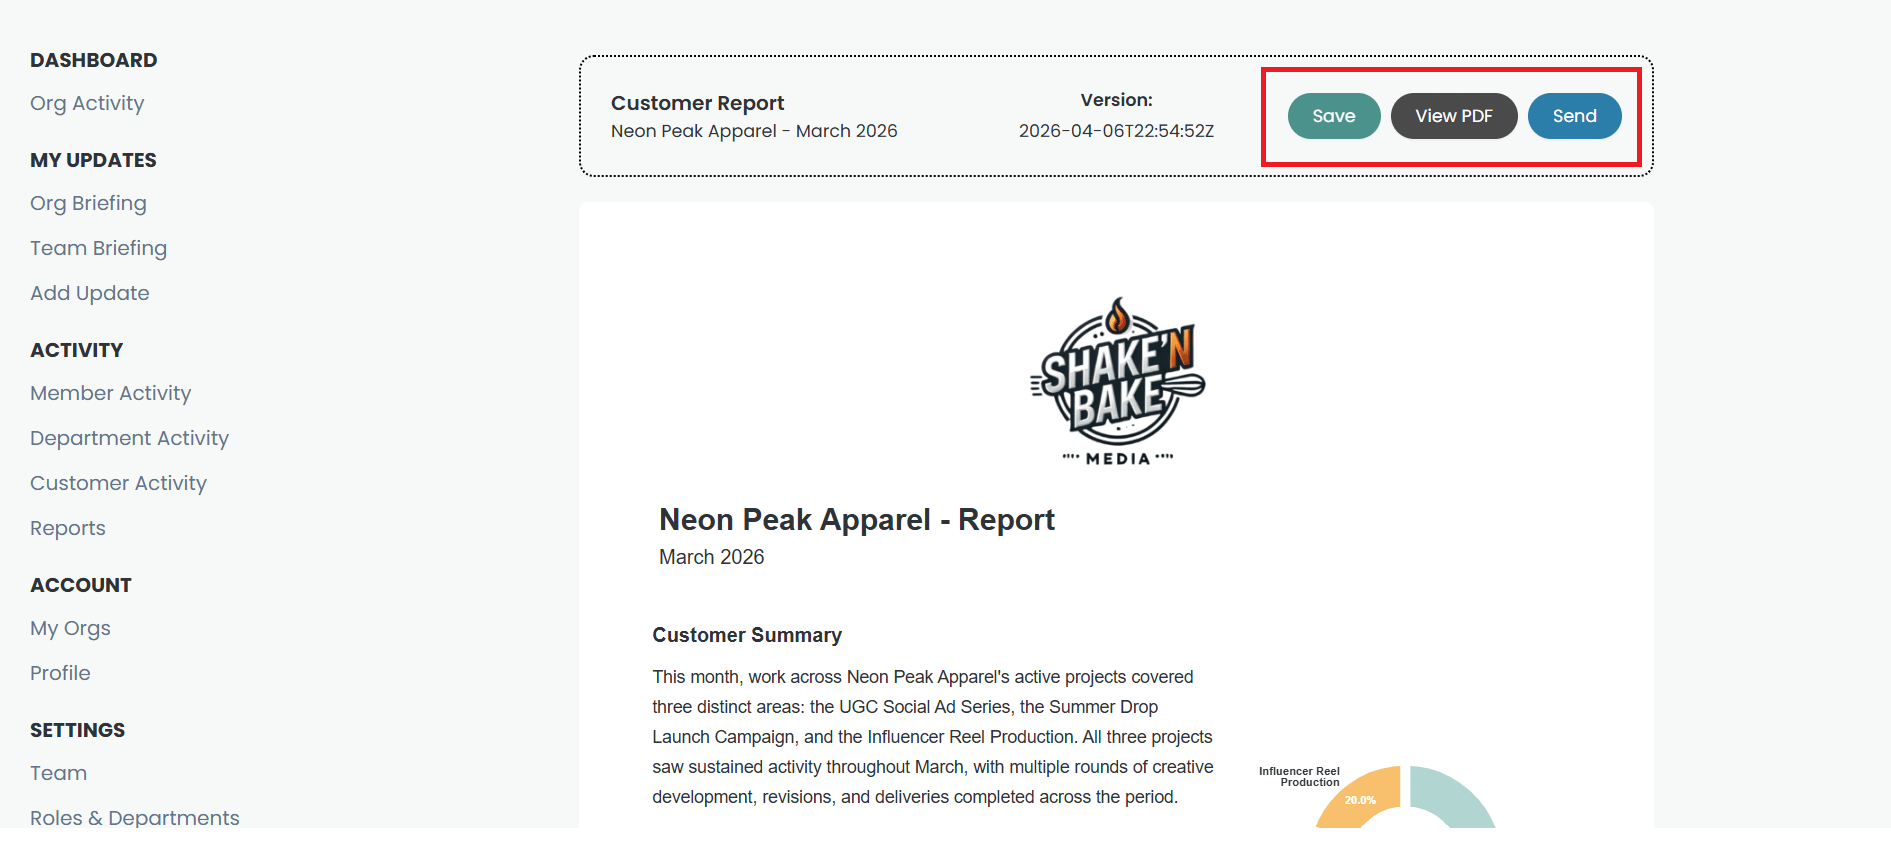Go to Profile settings

[x=60, y=673]
